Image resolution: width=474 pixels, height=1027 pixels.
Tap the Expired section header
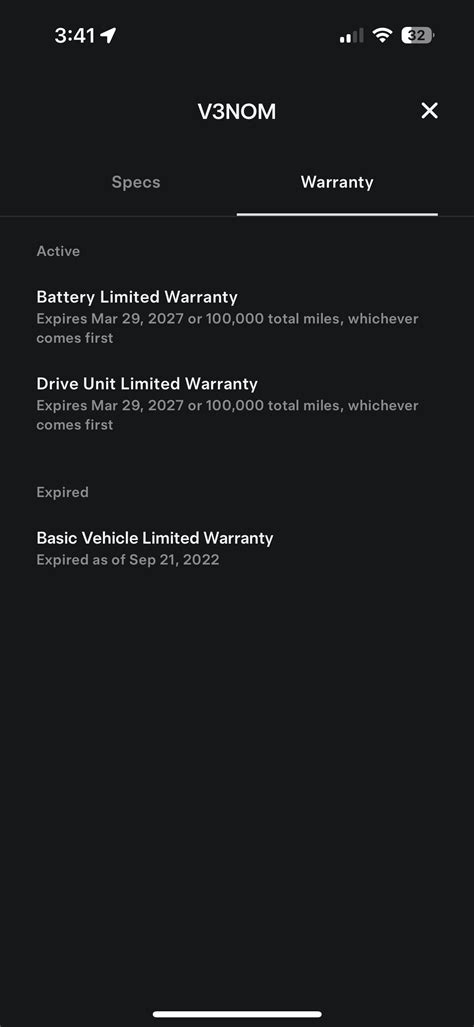coord(62,492)
